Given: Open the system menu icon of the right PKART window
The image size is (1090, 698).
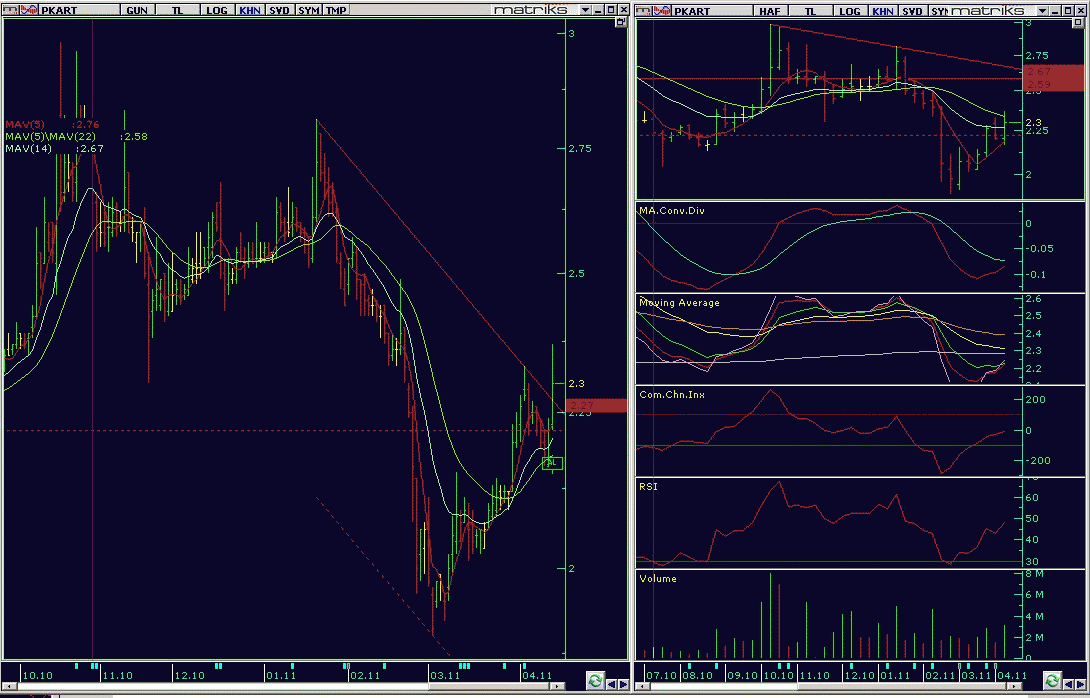Looking at the screenshot, I should 643,10.
